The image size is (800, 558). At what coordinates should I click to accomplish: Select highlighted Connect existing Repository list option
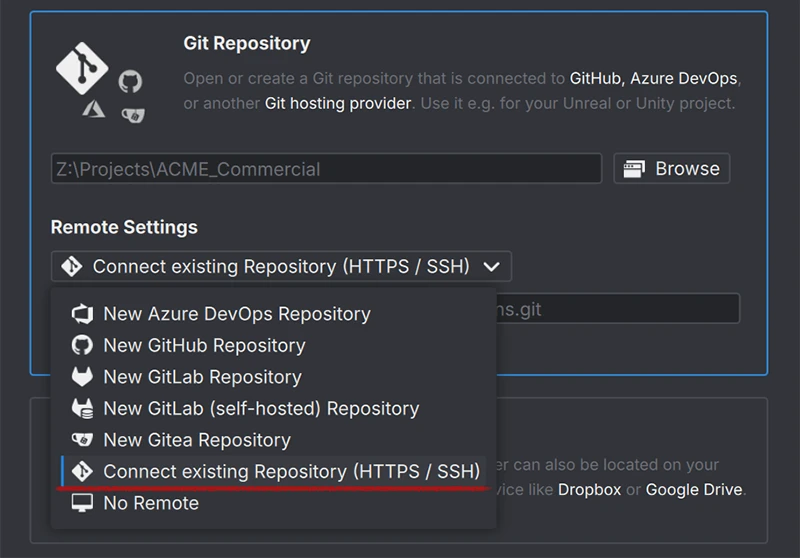click(x=291, y=471)
